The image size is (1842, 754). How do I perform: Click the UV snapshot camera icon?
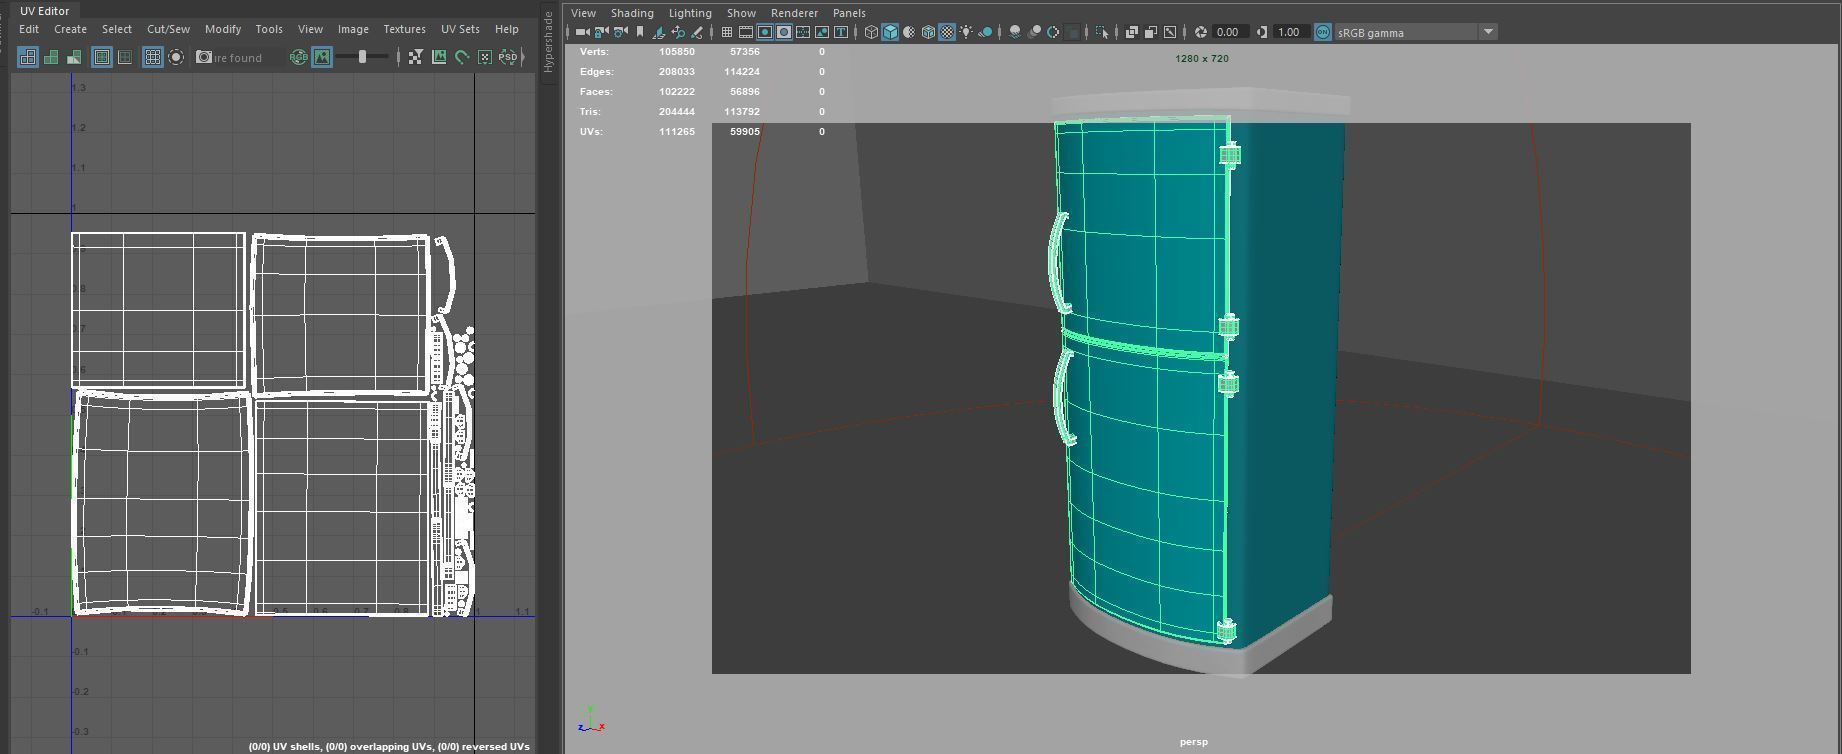coord(204,57)
